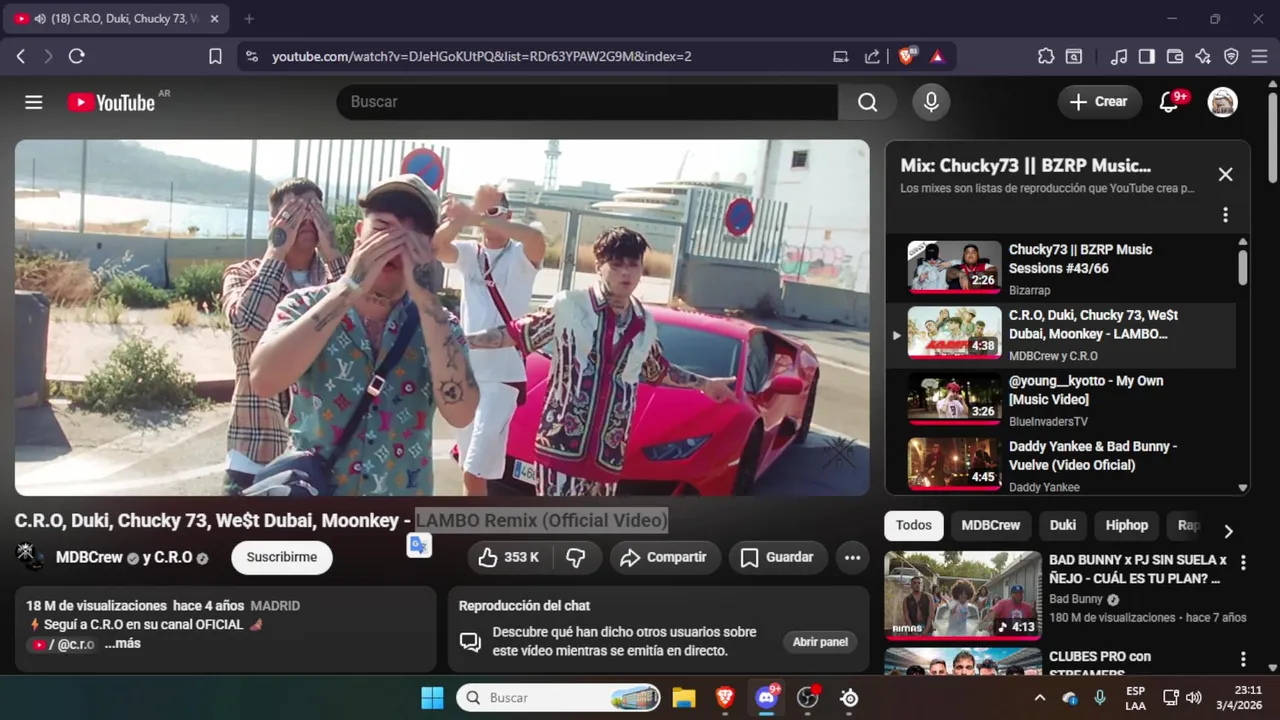Viewport: 1280px width, 720px height.
Task: Open a new browser tab
Action: (x=249, y=19)
